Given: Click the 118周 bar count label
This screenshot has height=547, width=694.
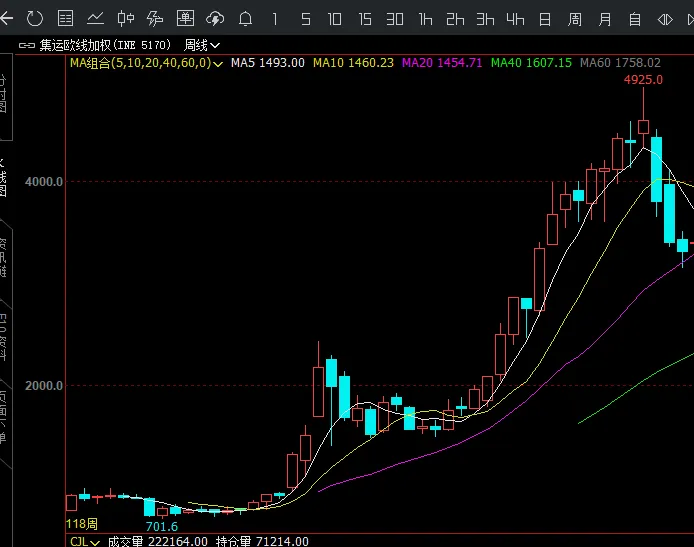Looking at the screenshot, I should [82, 524].
